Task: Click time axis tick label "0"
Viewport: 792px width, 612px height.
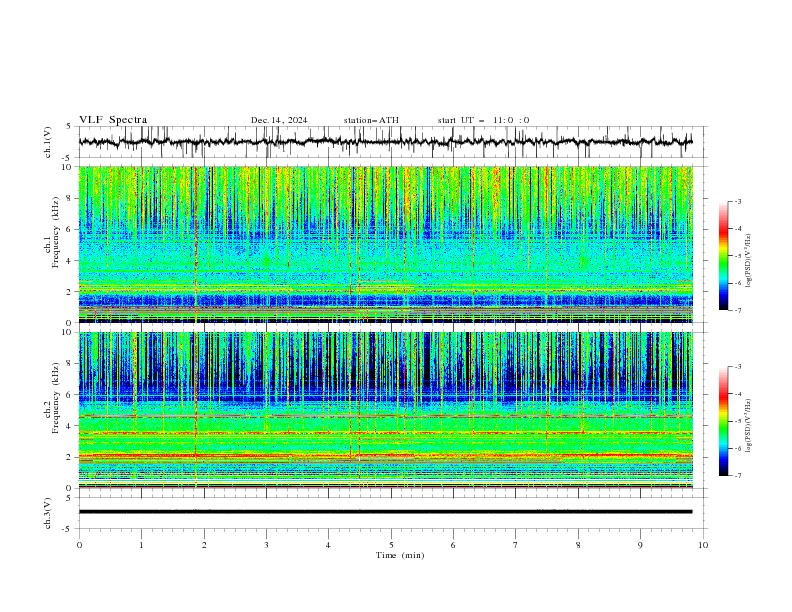Action: coord(79,545)
